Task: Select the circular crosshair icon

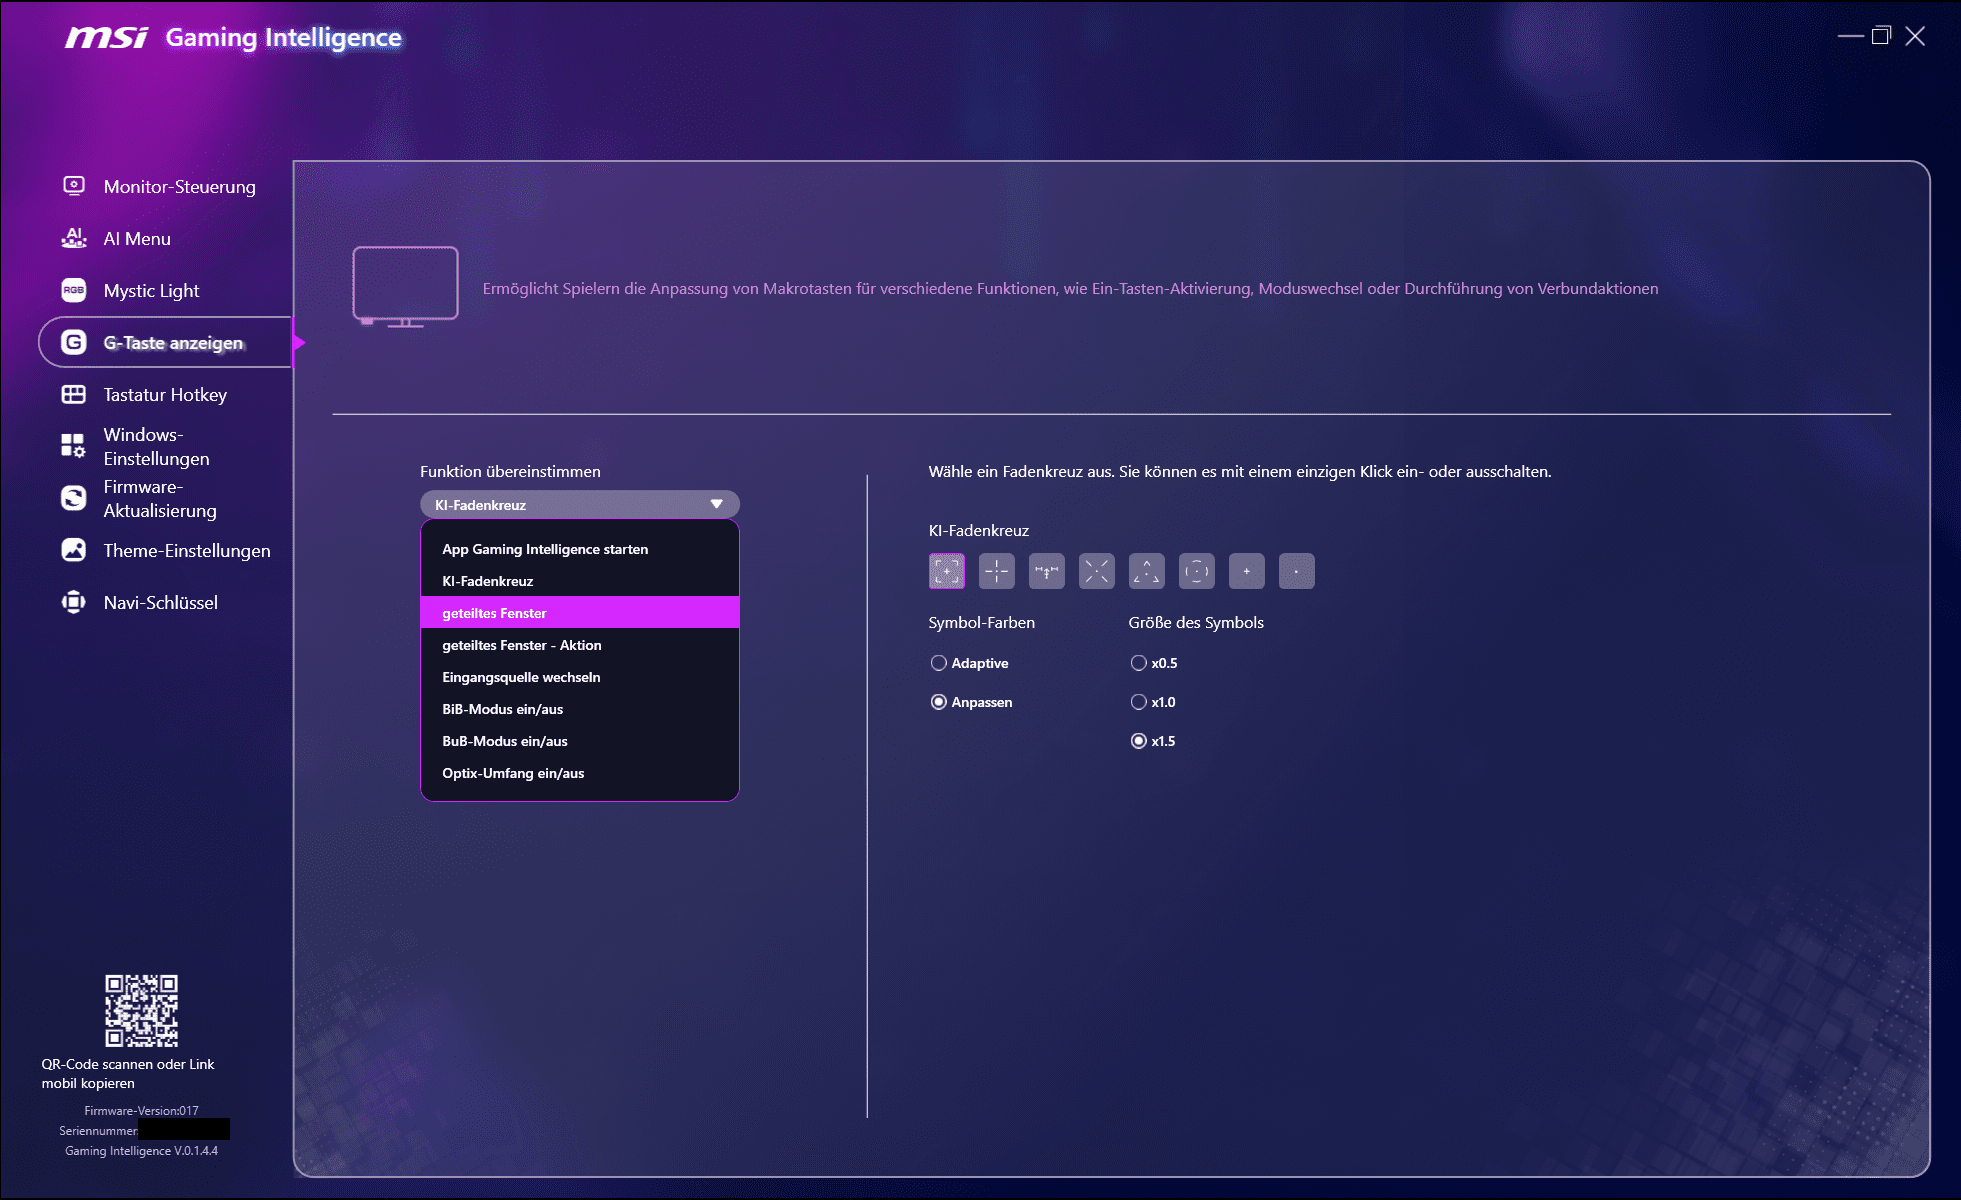Action: [1196, 571]
